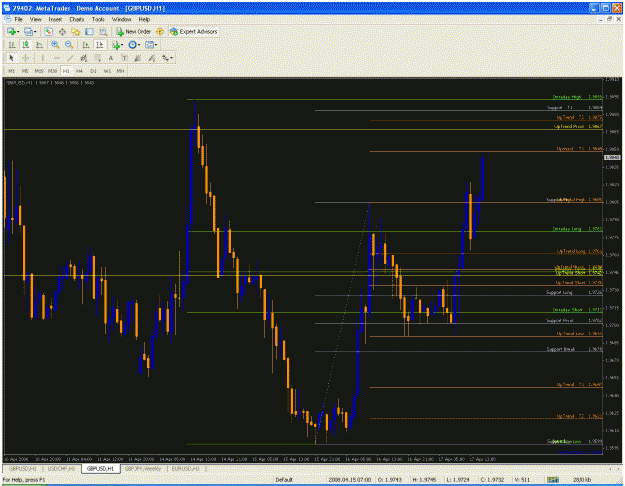Open the Help menu
Screen dimensions: 625x486
pyautogui.click(x=144, y=19)
